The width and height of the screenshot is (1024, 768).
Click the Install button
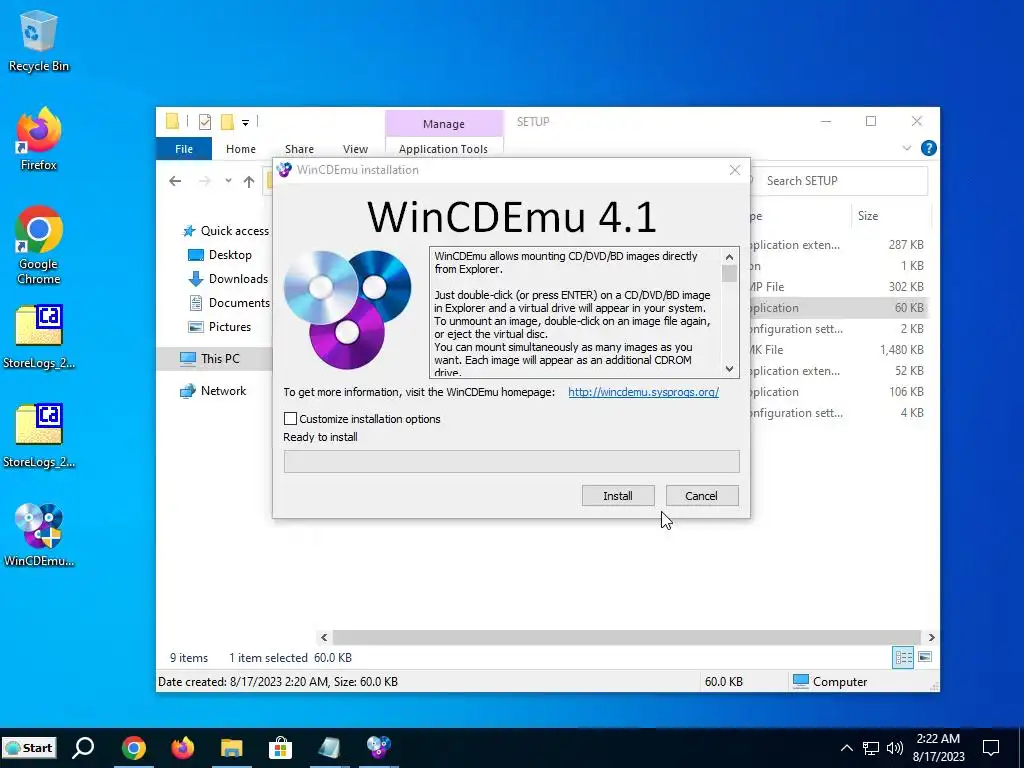coord(618,496)
